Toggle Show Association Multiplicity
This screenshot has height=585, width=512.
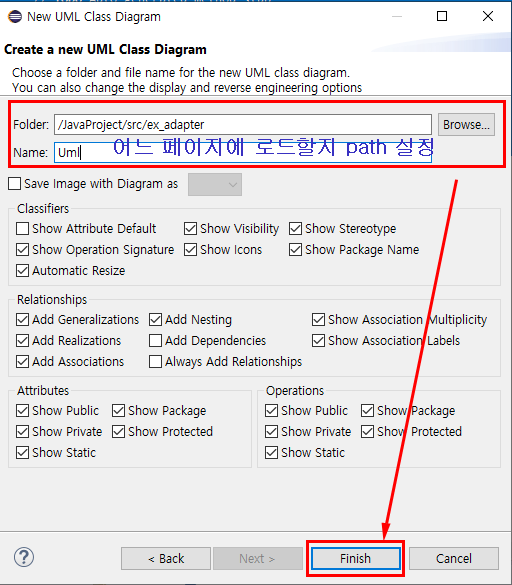[318, 319]
